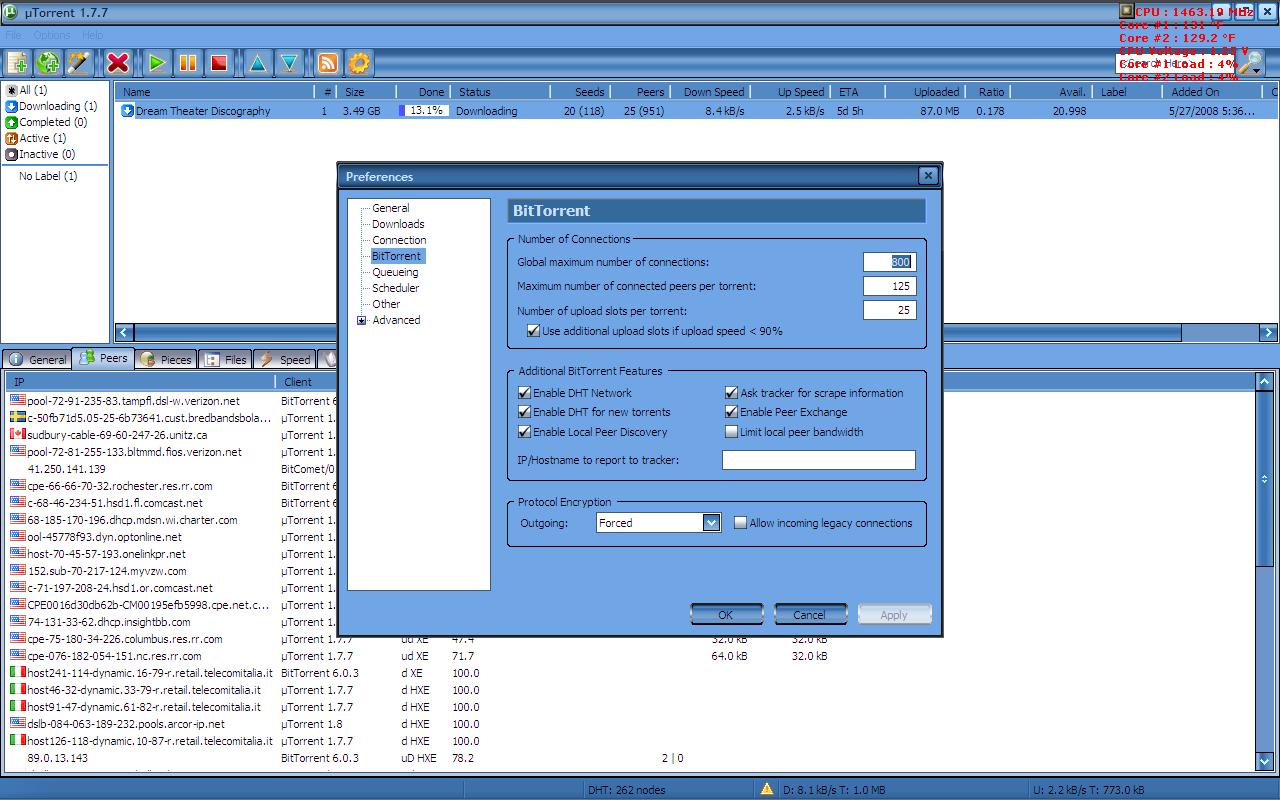Click the Move Down Queue triangle icon
This screenshot has height=800, width=1280.
(289, 63)
